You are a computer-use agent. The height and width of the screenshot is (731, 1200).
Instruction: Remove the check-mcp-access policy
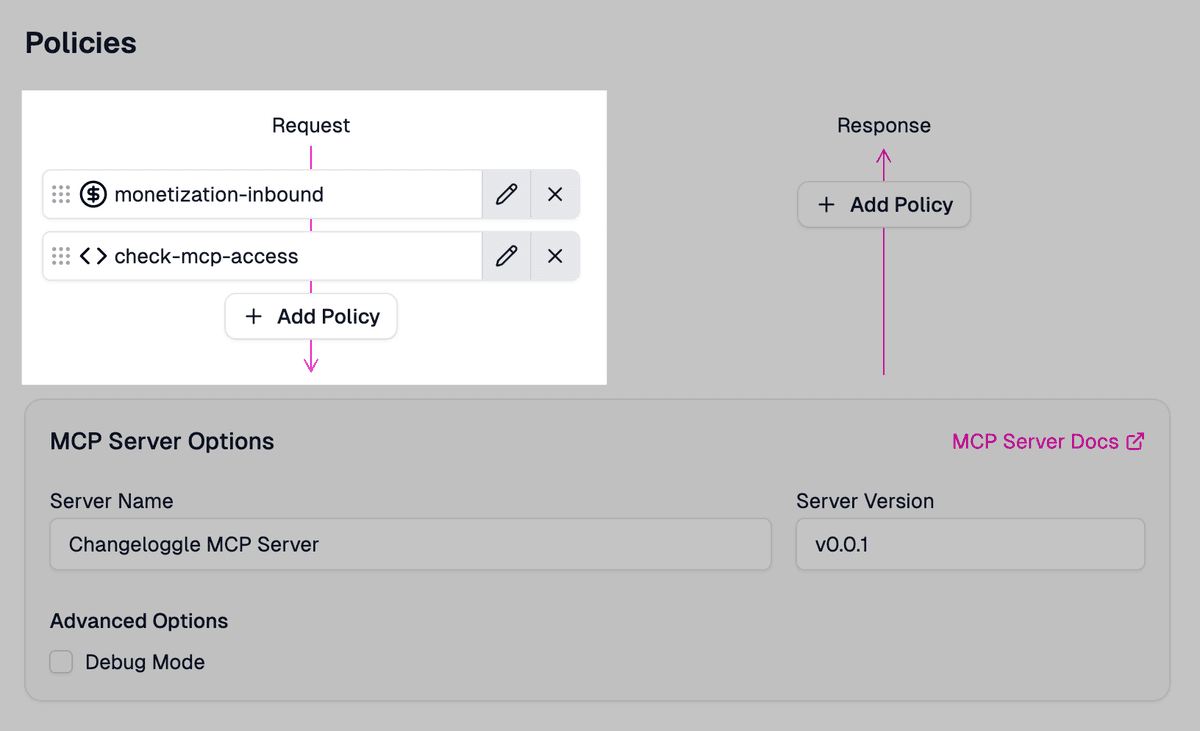point(555,256)
